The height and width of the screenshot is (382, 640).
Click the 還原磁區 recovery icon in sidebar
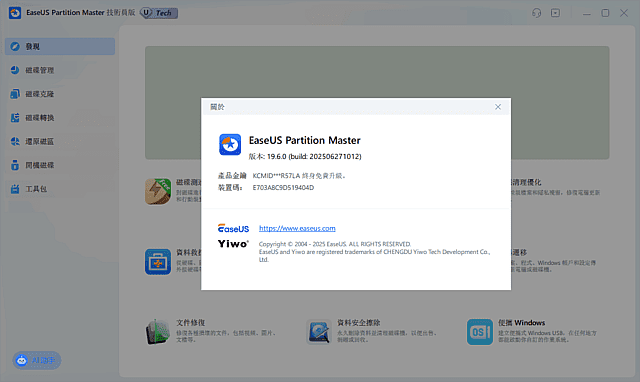15,141
